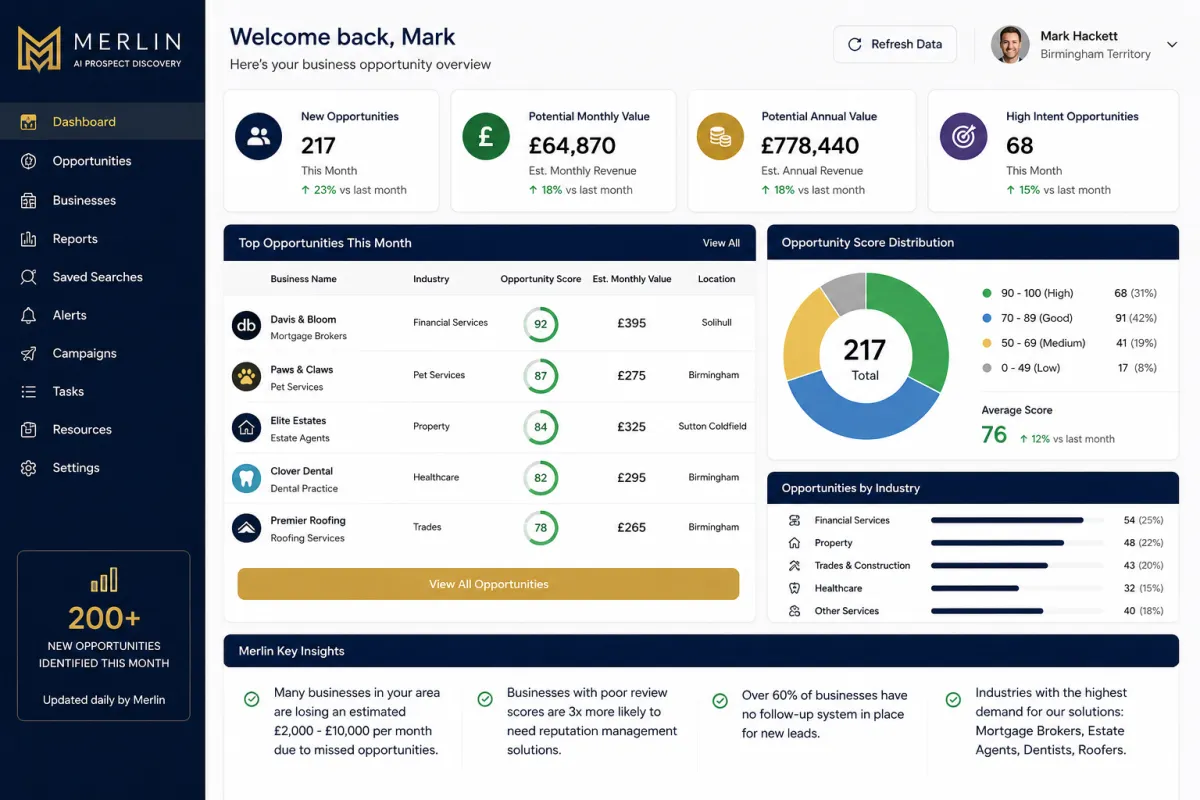Click the coins Annual Value icon

[720, 137]
